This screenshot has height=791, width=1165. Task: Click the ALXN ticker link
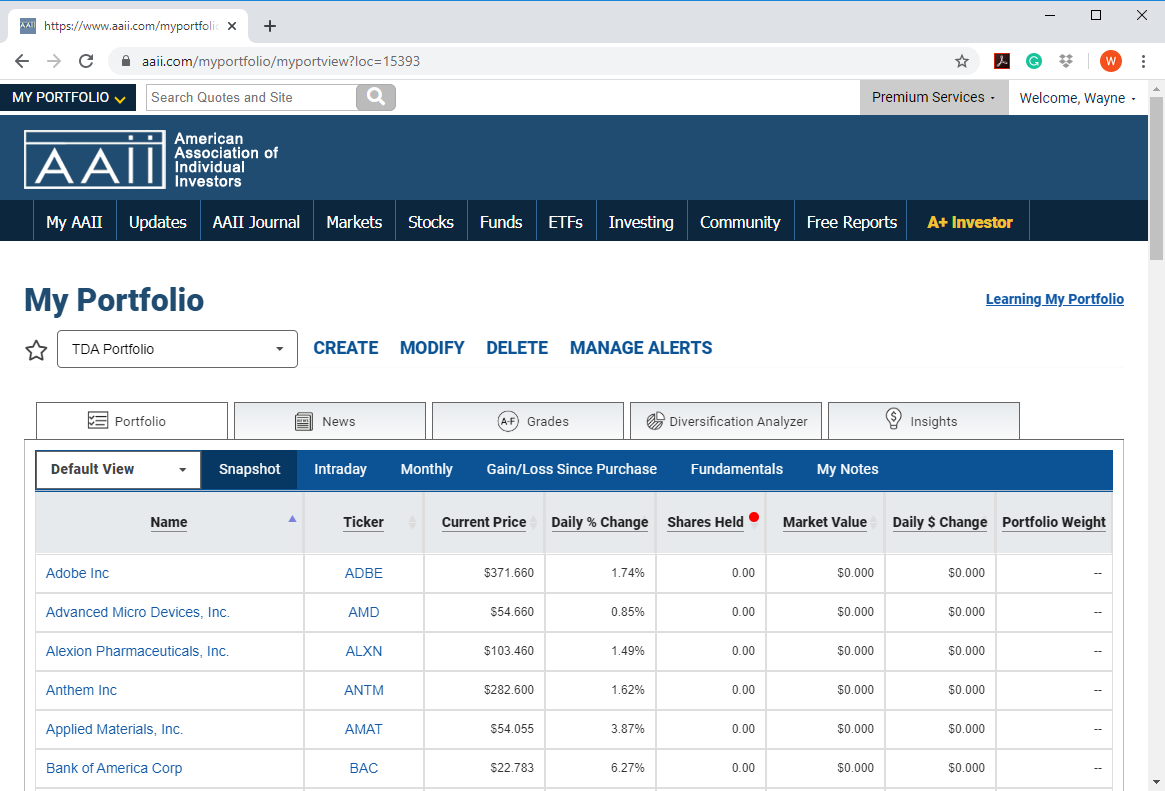coord(363,651)
